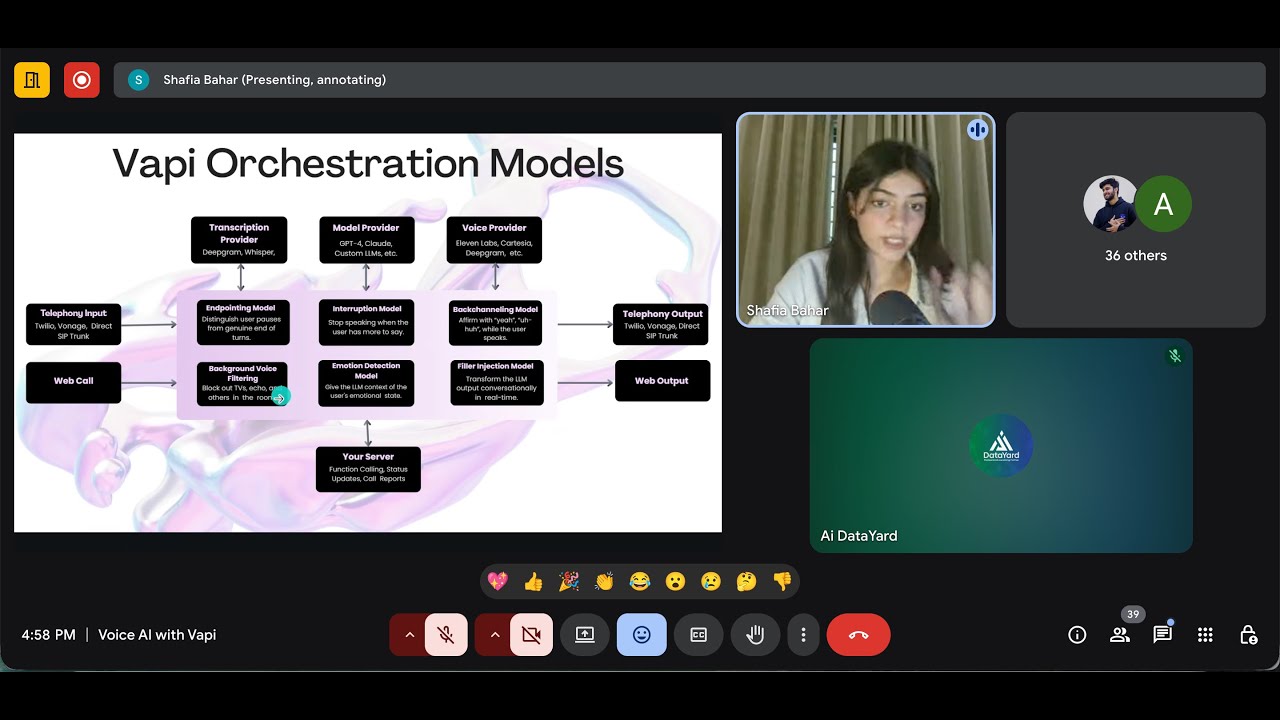
Task: Click the 'Voice AI with Vapi' meeting title
Action: tap(157, 635)
